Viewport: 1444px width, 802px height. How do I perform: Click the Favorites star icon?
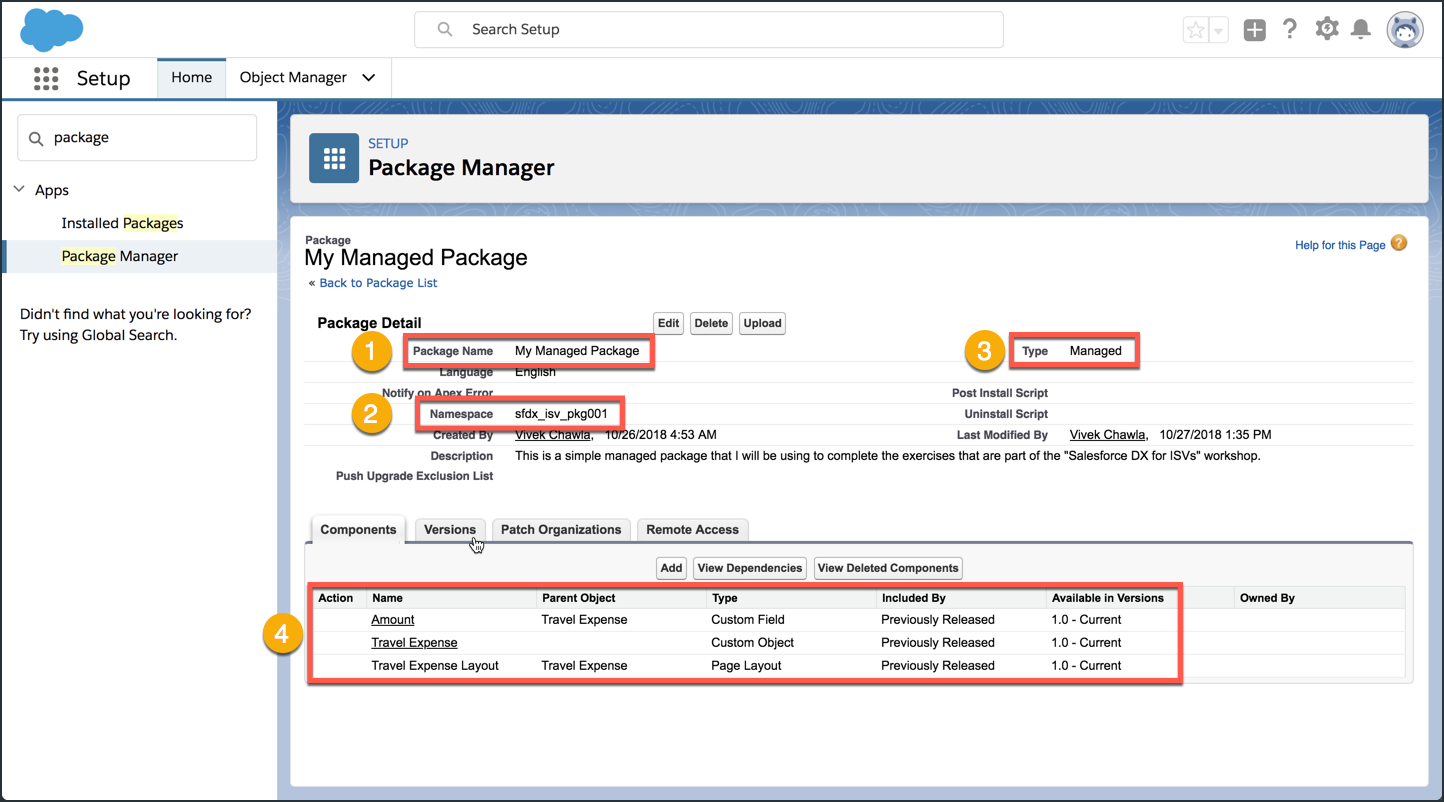tap(1196, 30)
